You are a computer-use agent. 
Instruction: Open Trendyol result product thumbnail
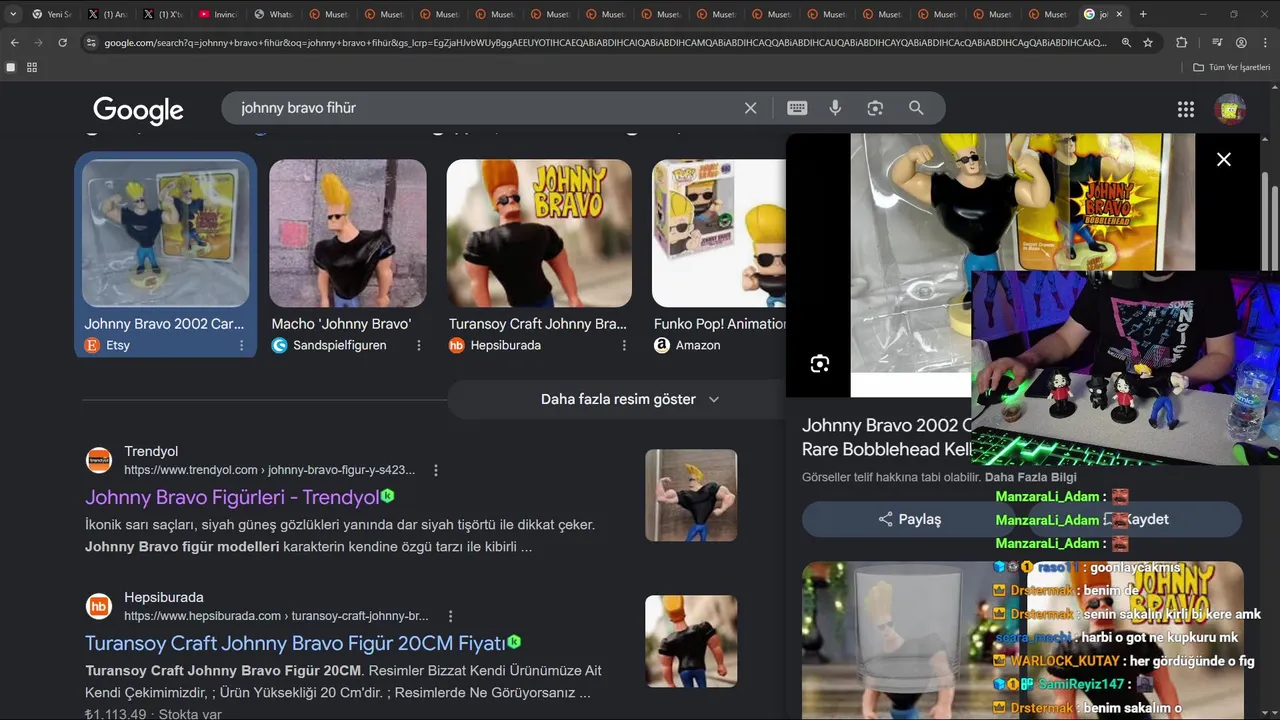tap(691, 495)
